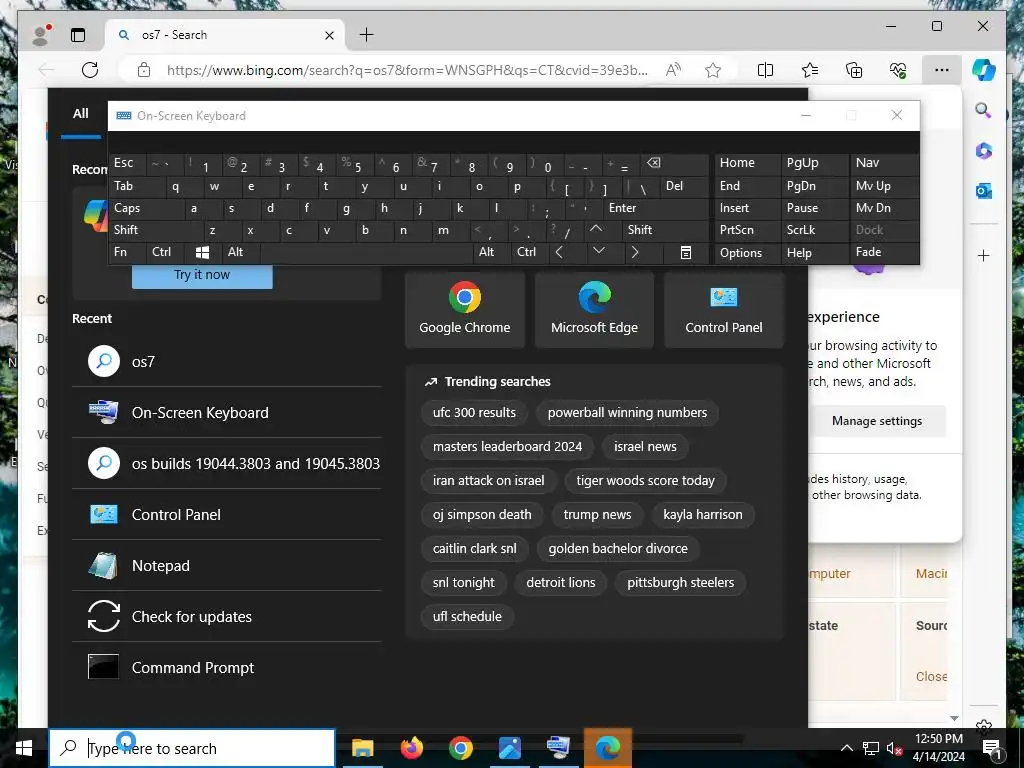Click the Try it now button
The height and width of the screenshot is (768, 1024).
click(x=202, y=275)
